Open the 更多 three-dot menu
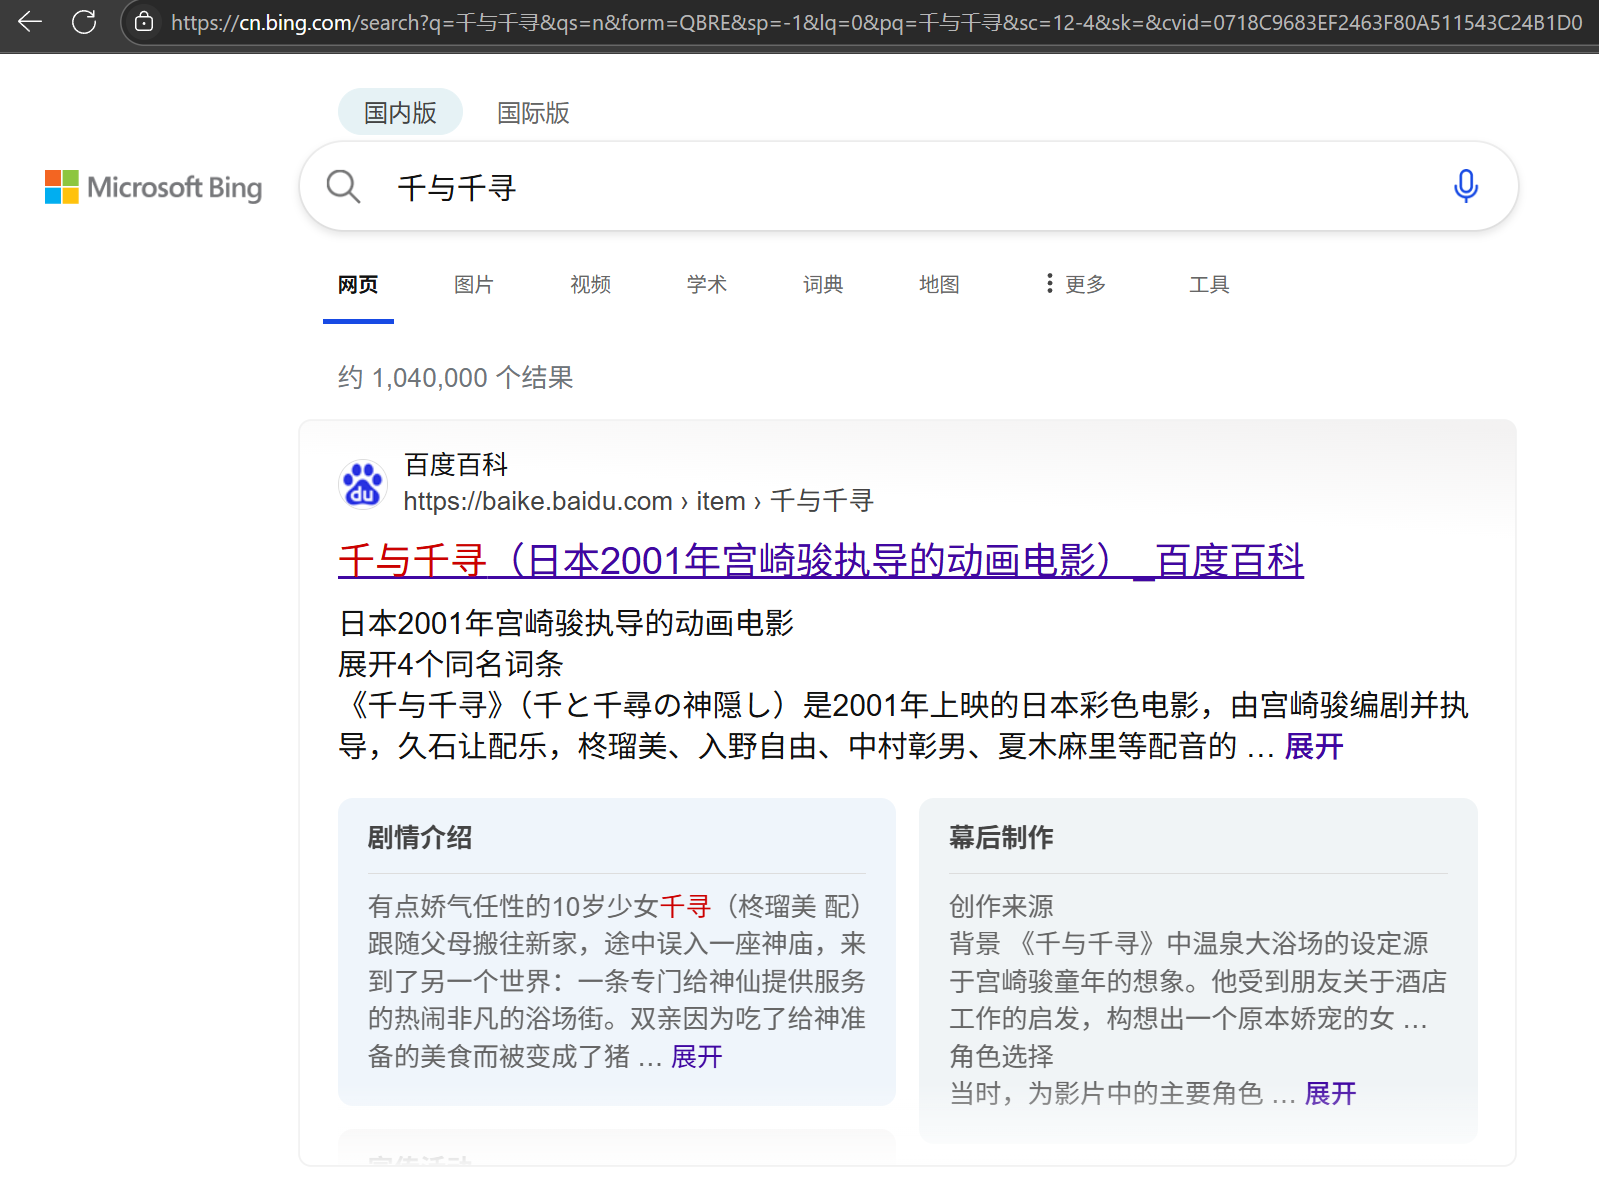 [1076, 284]
